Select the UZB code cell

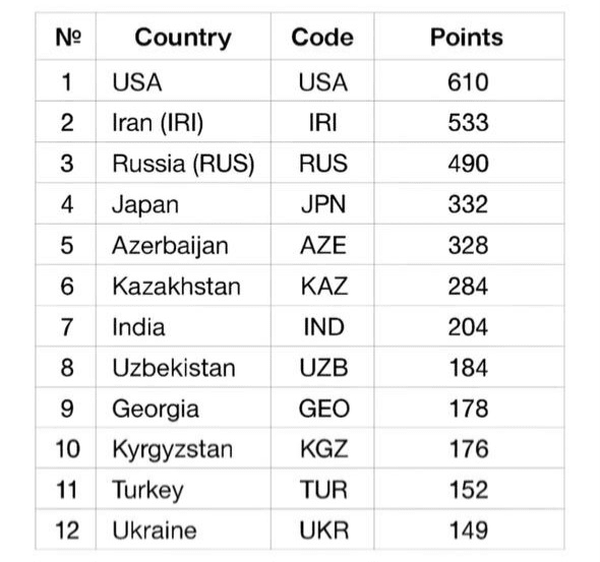pos(323,368)
